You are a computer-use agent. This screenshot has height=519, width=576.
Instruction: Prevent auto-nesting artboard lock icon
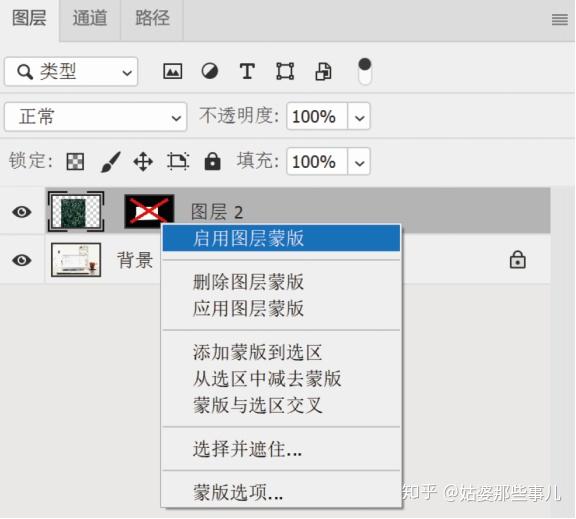(178, 161)
